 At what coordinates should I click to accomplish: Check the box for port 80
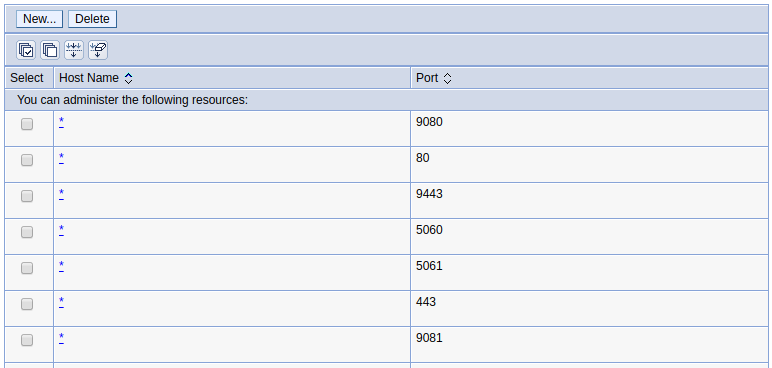click(x=27, y=160)
